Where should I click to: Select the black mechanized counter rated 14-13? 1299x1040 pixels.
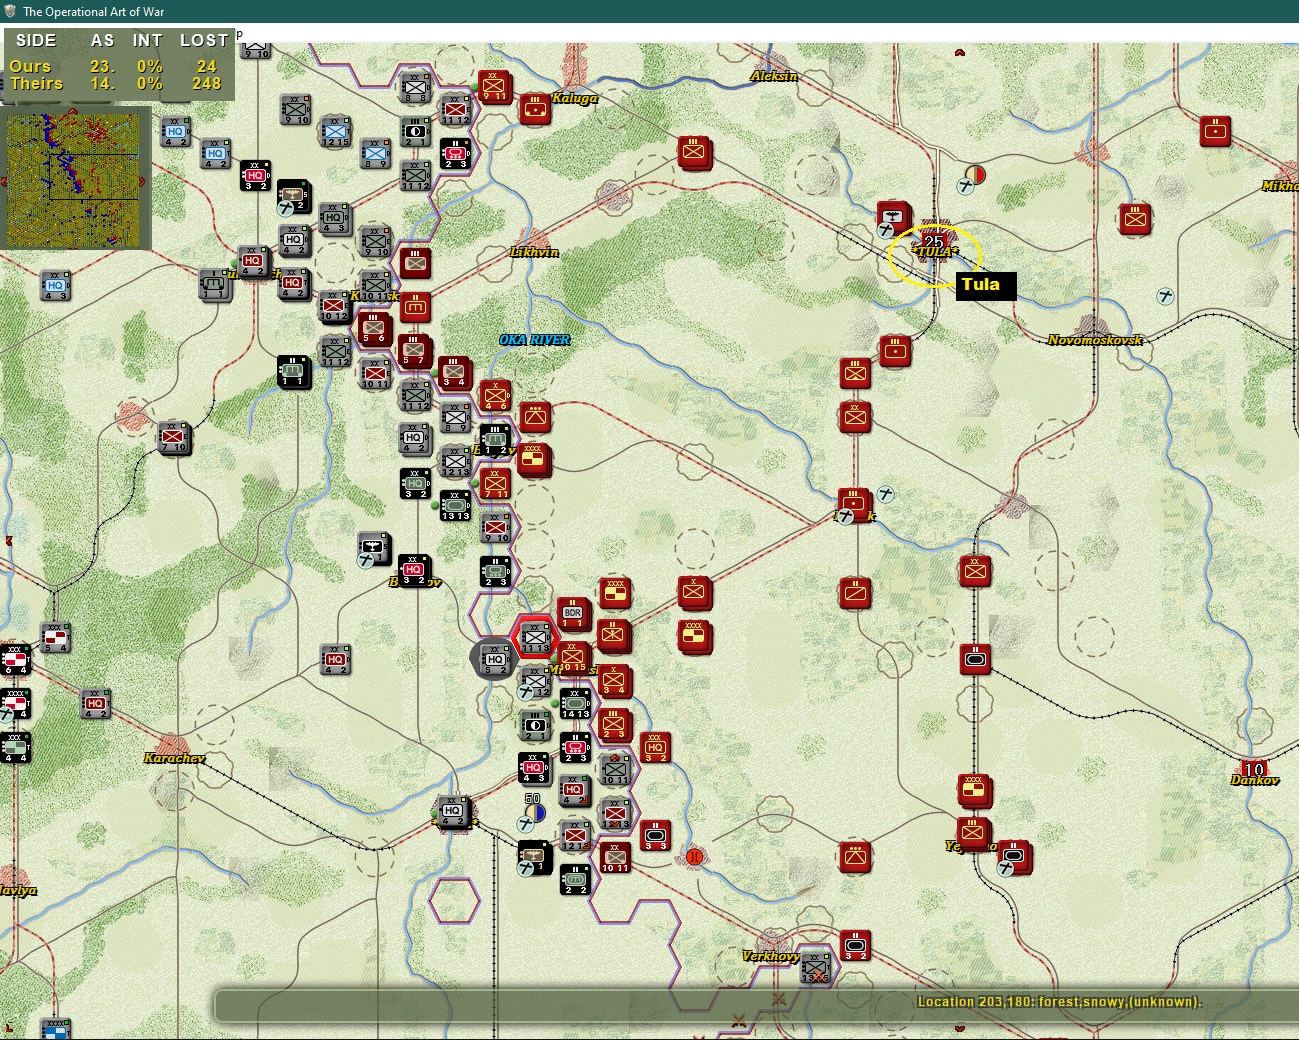coord(575,703)
